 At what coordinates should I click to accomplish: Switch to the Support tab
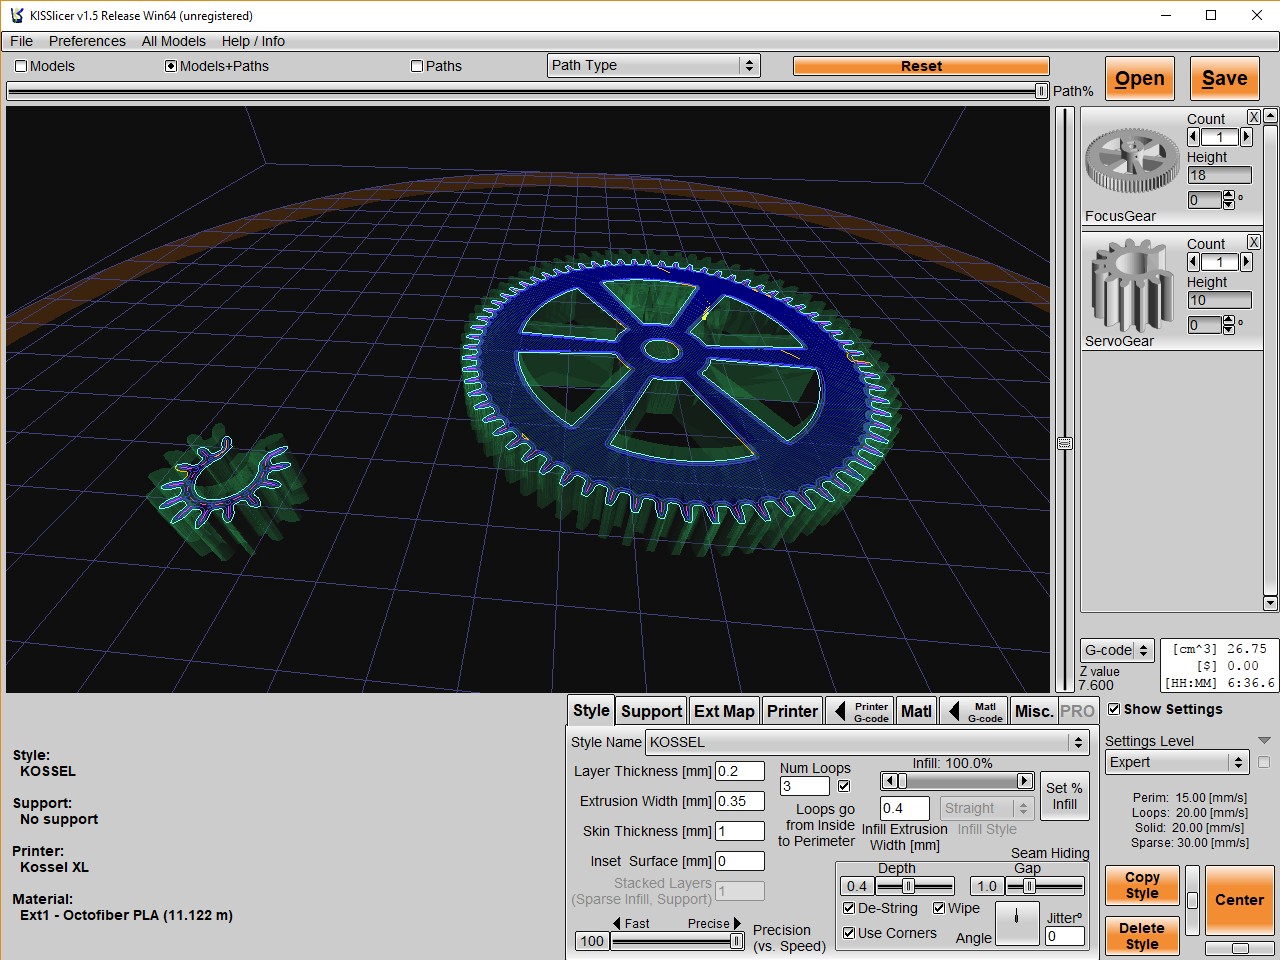[651, 711]
